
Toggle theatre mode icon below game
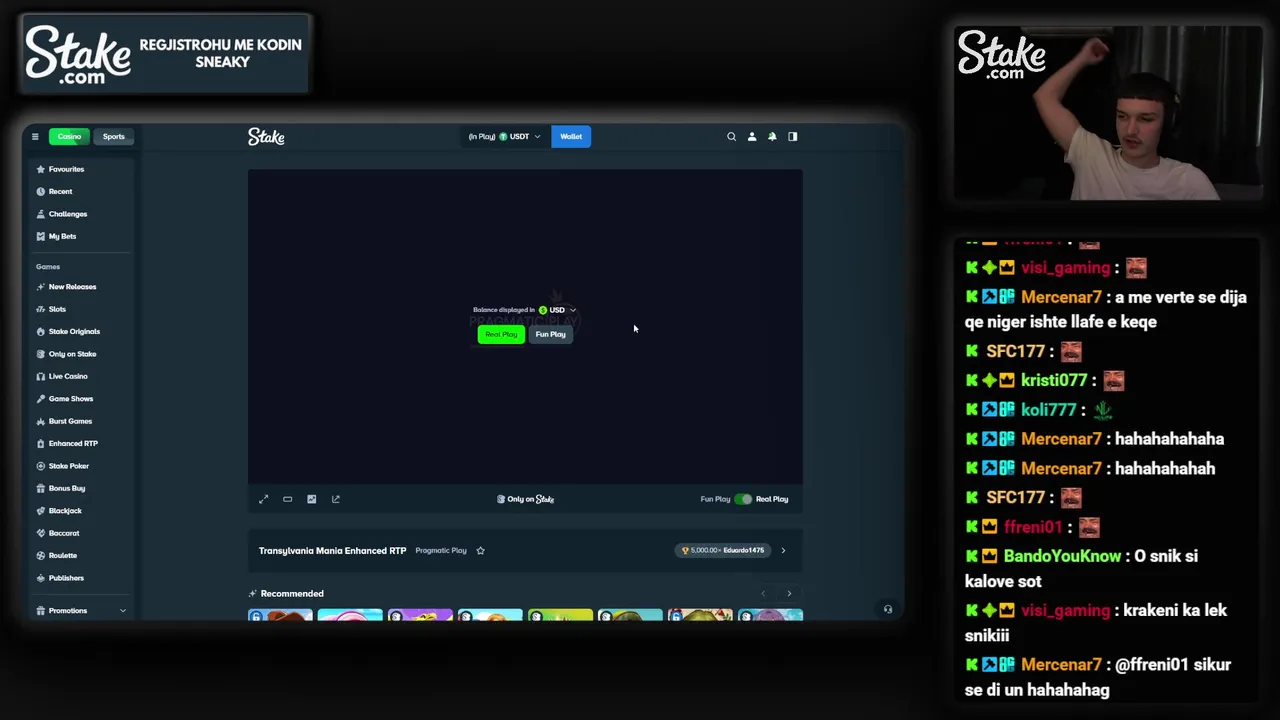click(x=287, y=499)
